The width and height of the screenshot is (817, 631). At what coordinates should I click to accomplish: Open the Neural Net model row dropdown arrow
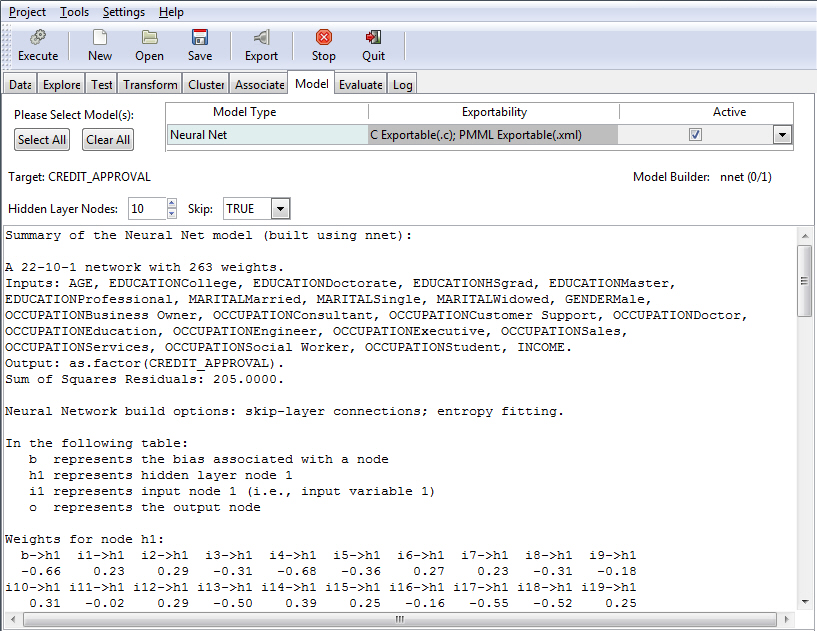tap(782, 135)
